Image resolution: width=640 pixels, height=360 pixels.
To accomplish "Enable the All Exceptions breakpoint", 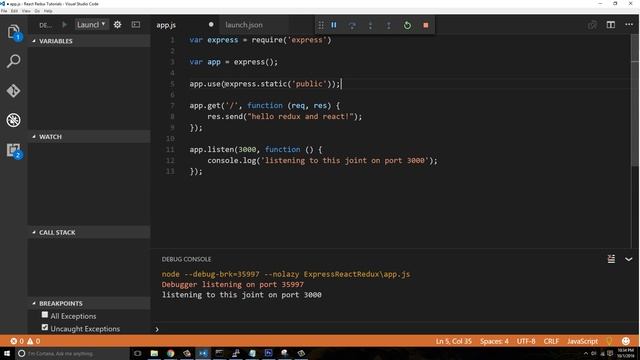I will [45, 315].
